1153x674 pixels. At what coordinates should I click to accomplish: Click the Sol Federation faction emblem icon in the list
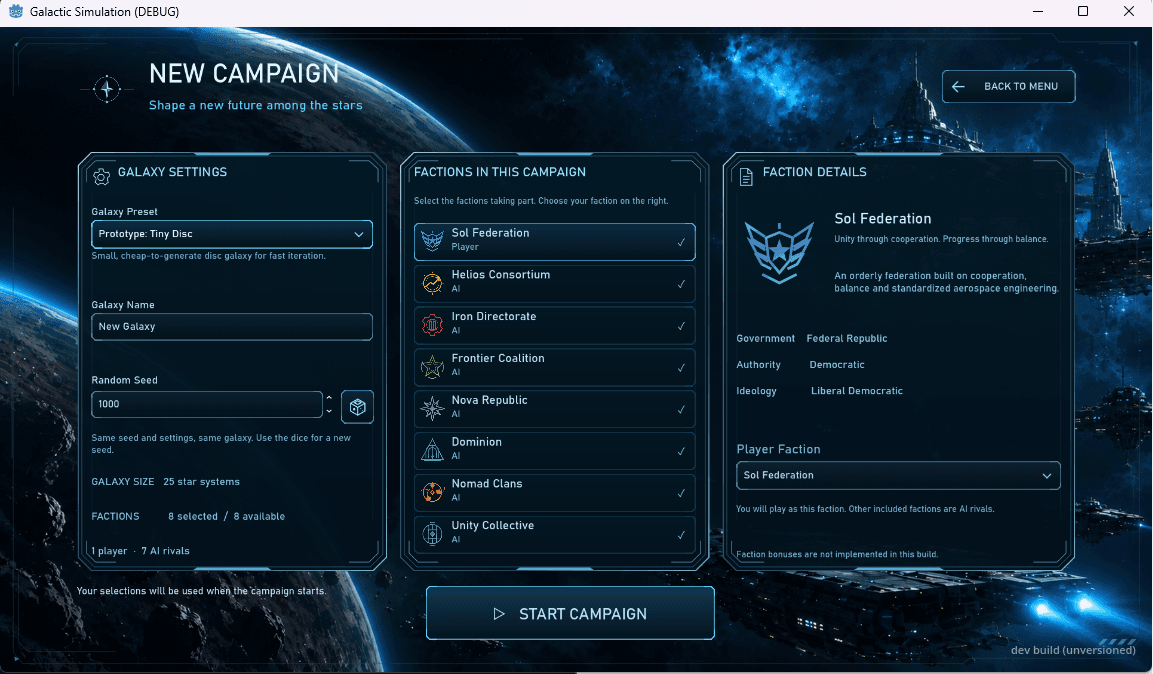(432, 240)
